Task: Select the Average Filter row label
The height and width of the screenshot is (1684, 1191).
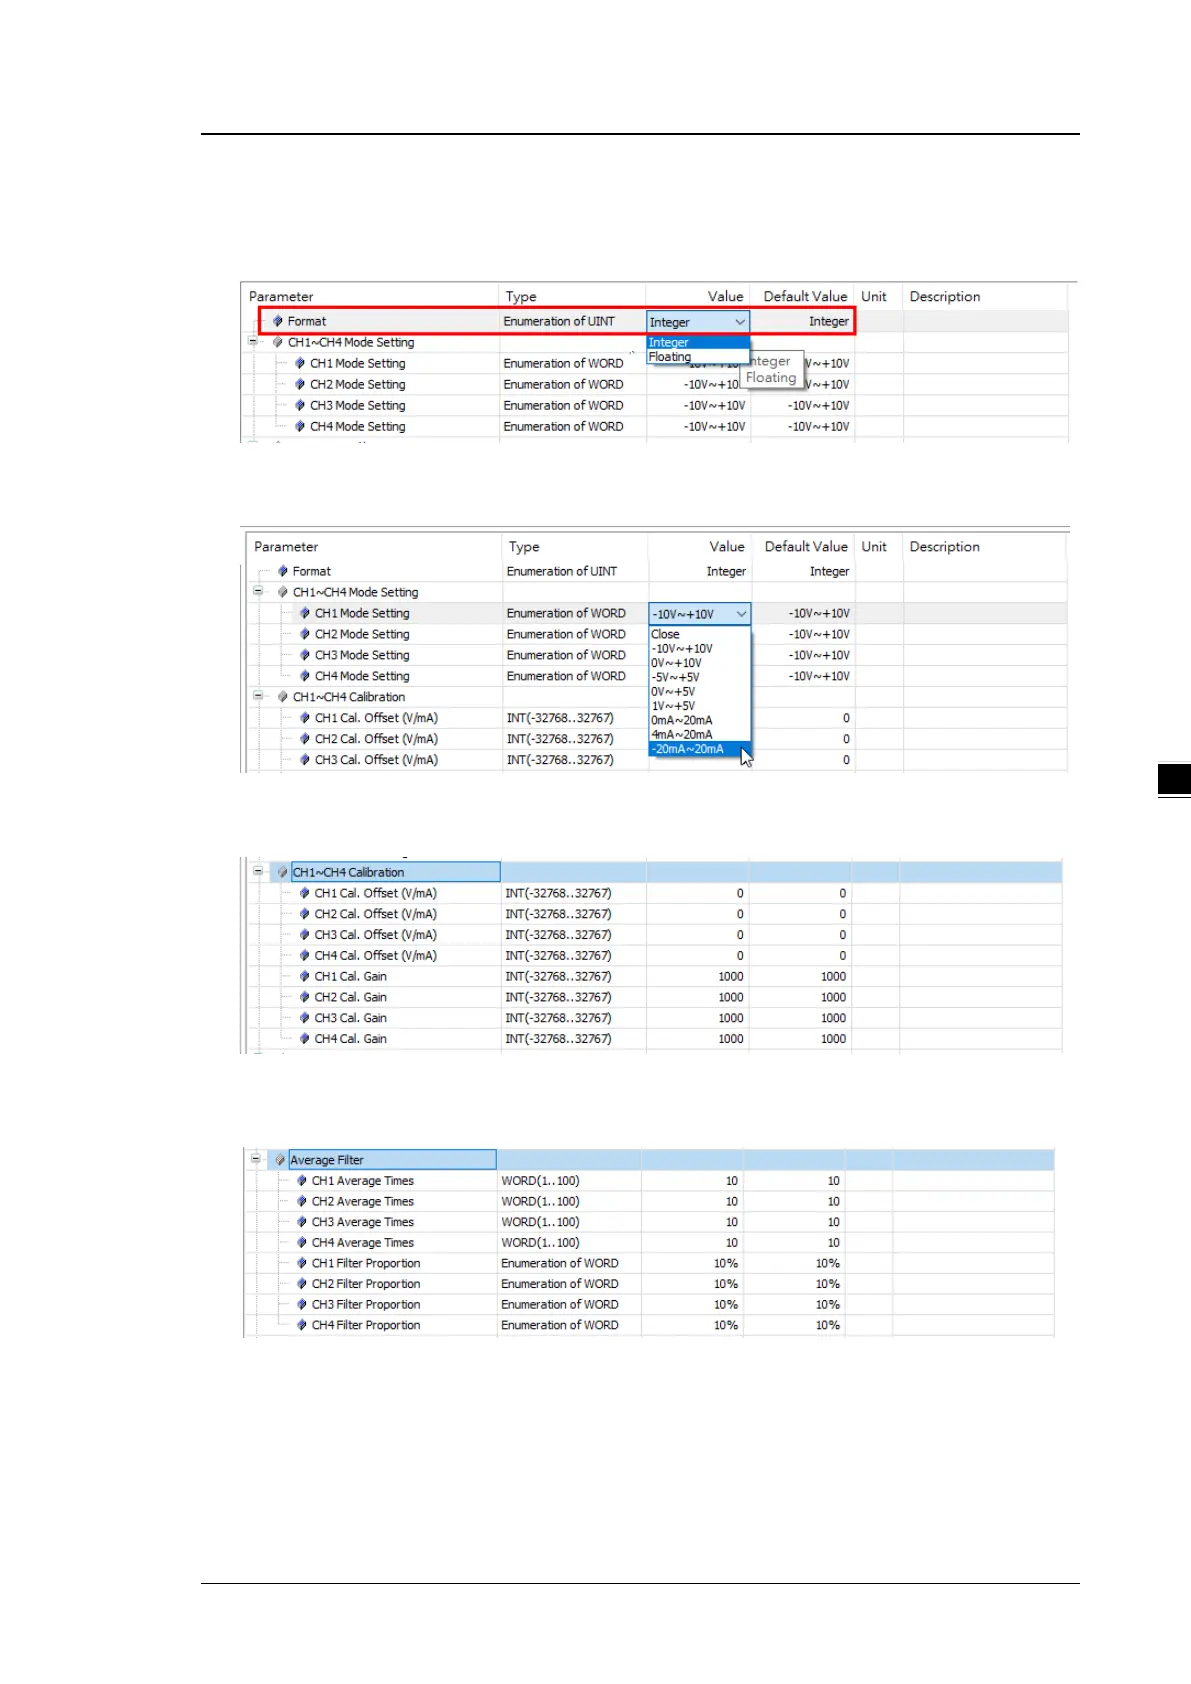Action: (x=327, y=1160)
